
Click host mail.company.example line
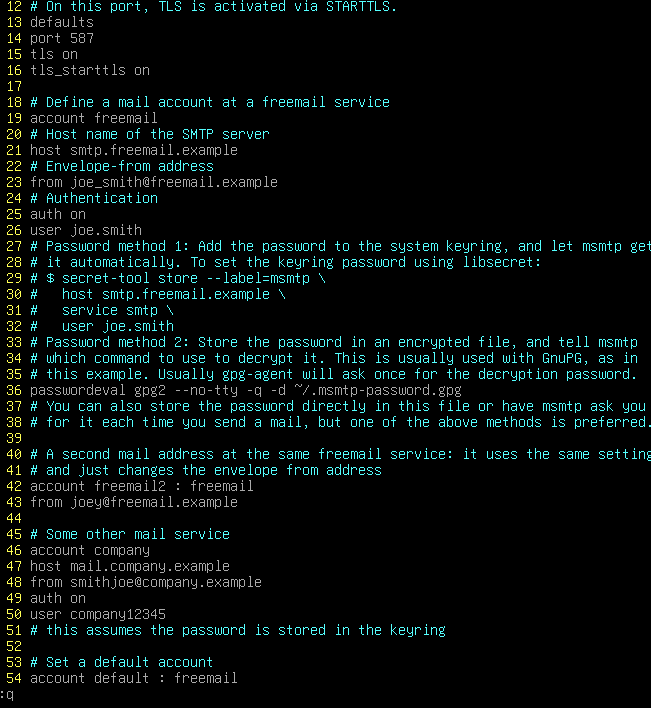[130, 566]
